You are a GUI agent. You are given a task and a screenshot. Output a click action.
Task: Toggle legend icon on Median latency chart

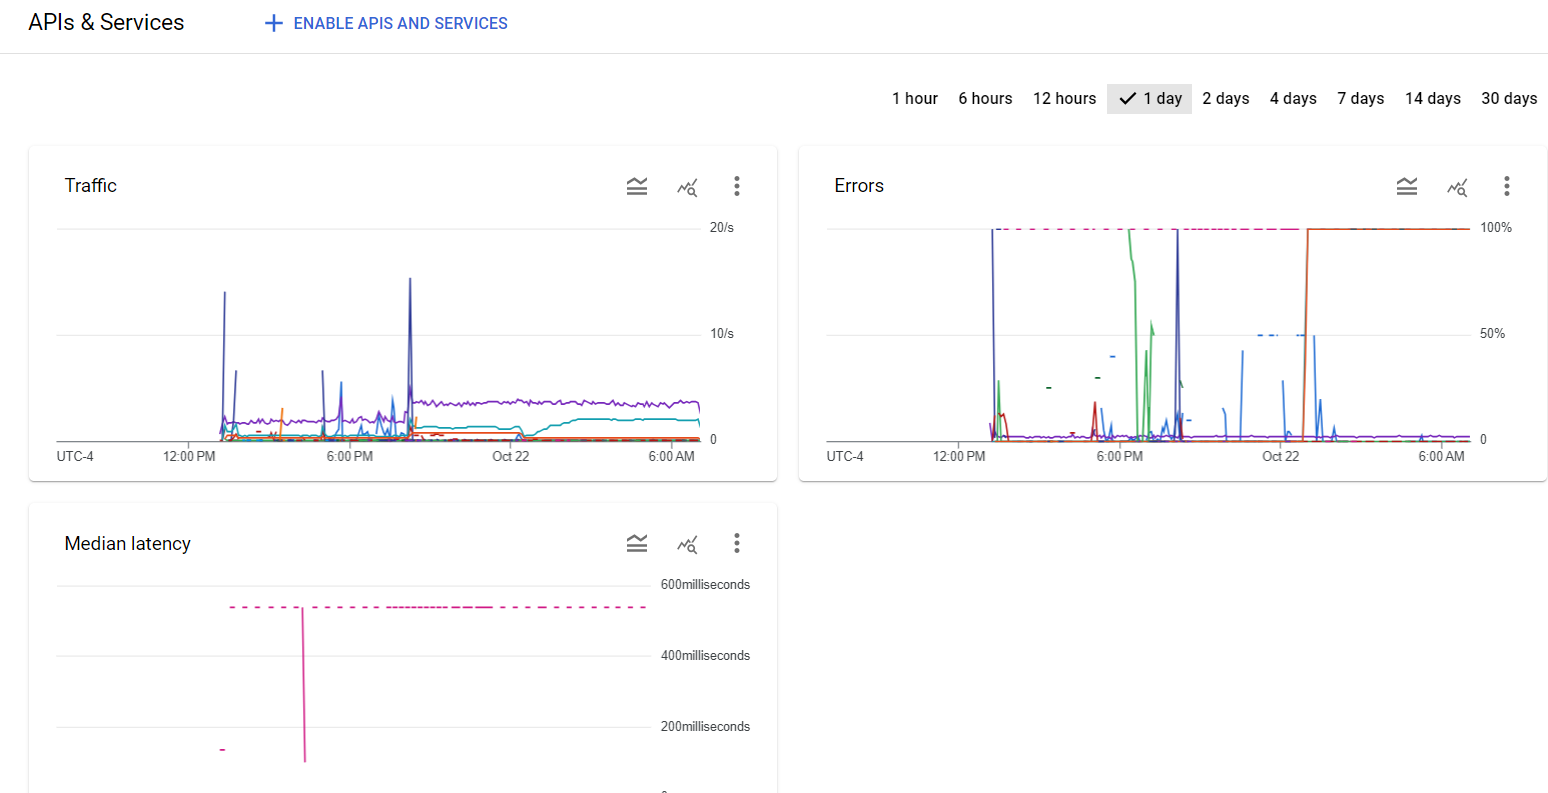click(637, 543)
